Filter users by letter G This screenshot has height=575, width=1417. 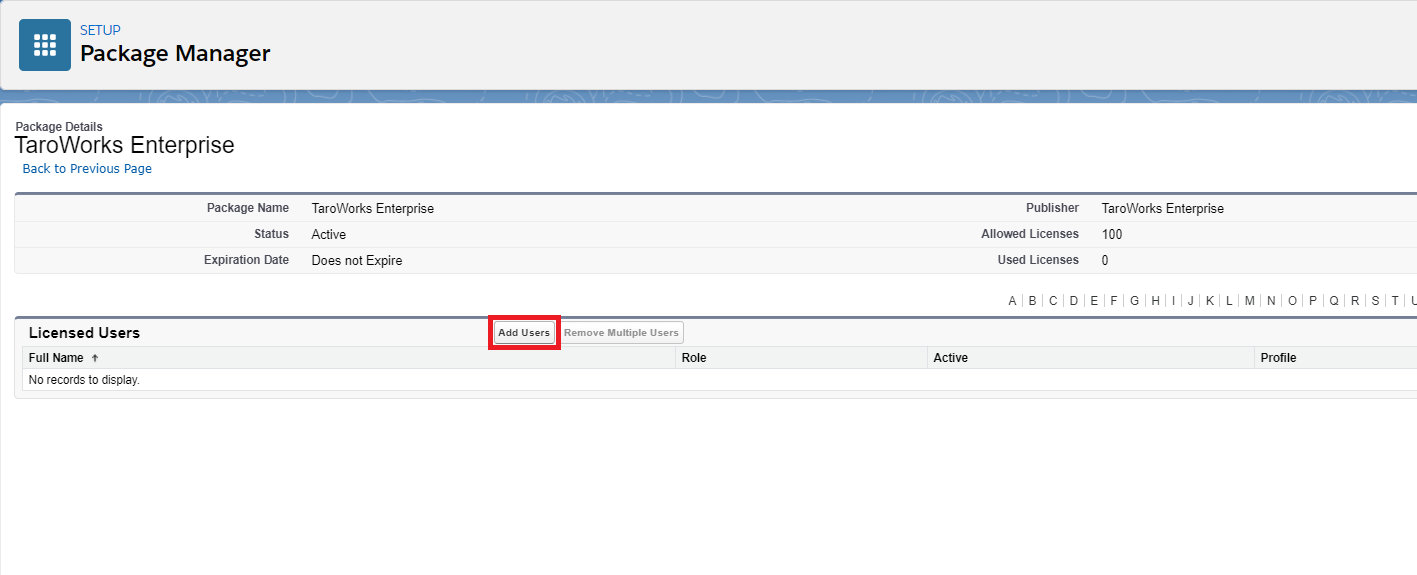pos(1135,301)
